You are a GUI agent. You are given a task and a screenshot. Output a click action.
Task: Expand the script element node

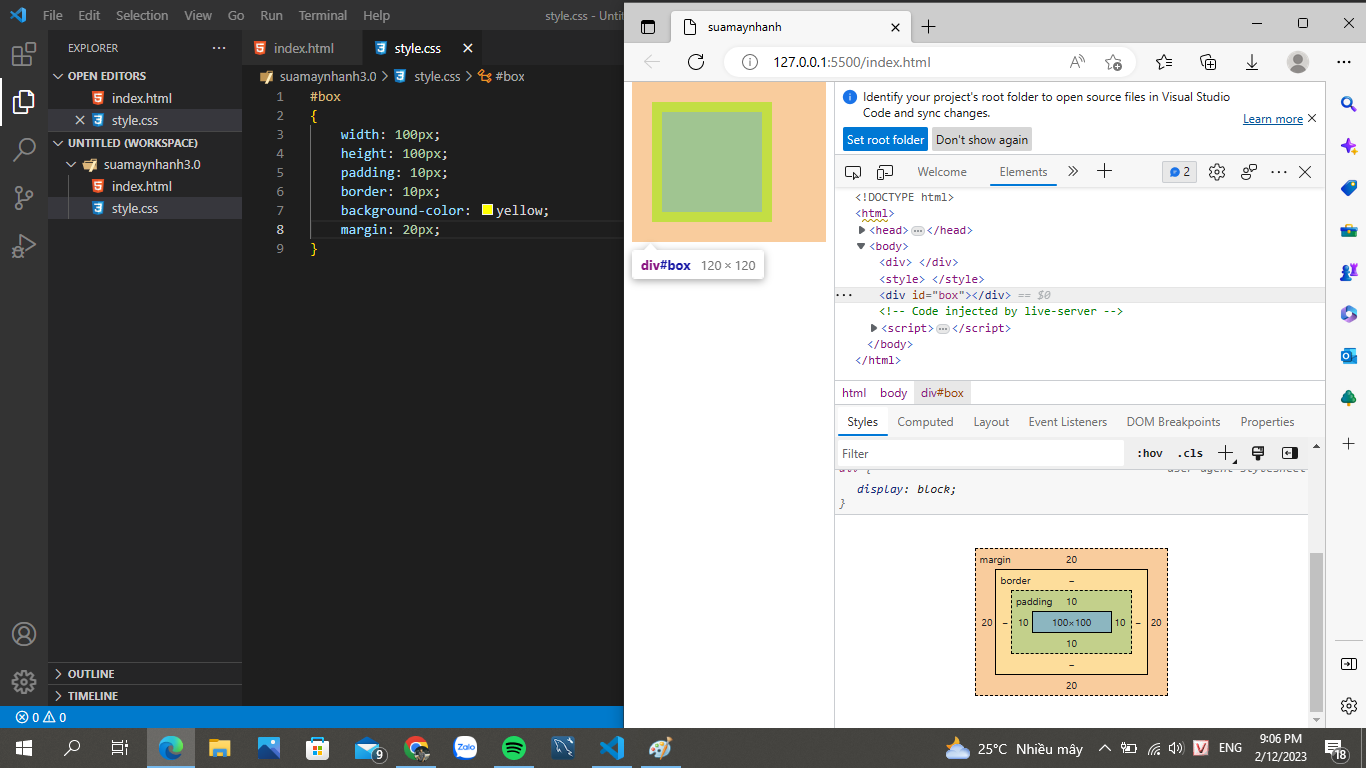click(874, 328)
